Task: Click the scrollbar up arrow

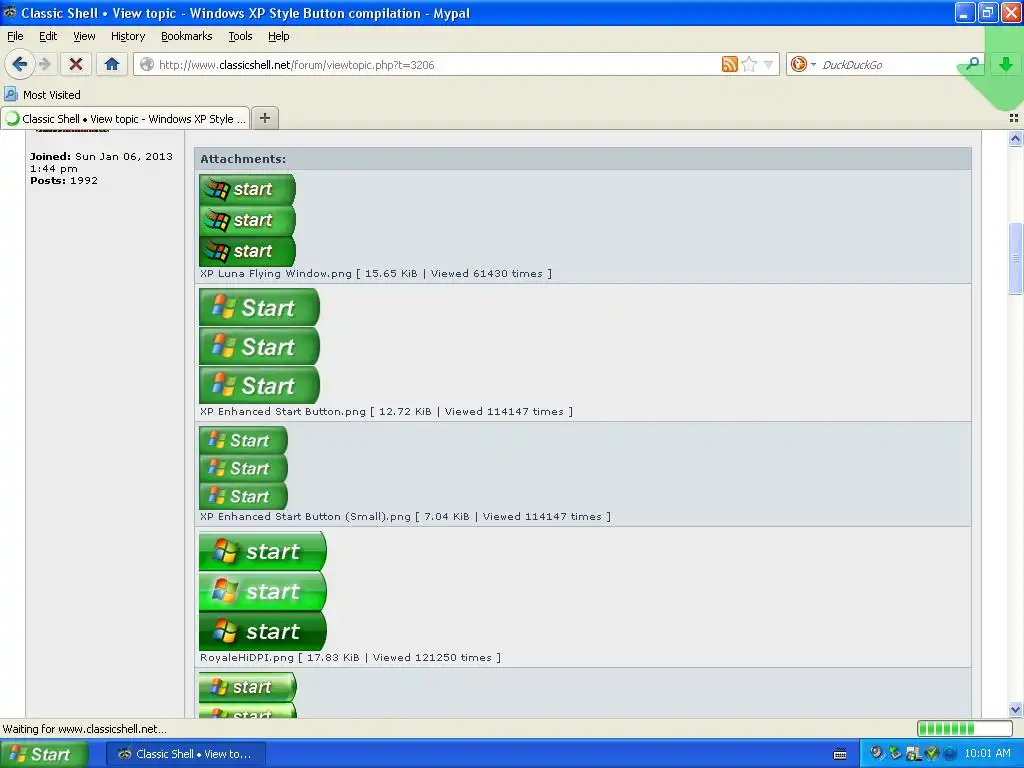Action: click(x=1015, y=138)
